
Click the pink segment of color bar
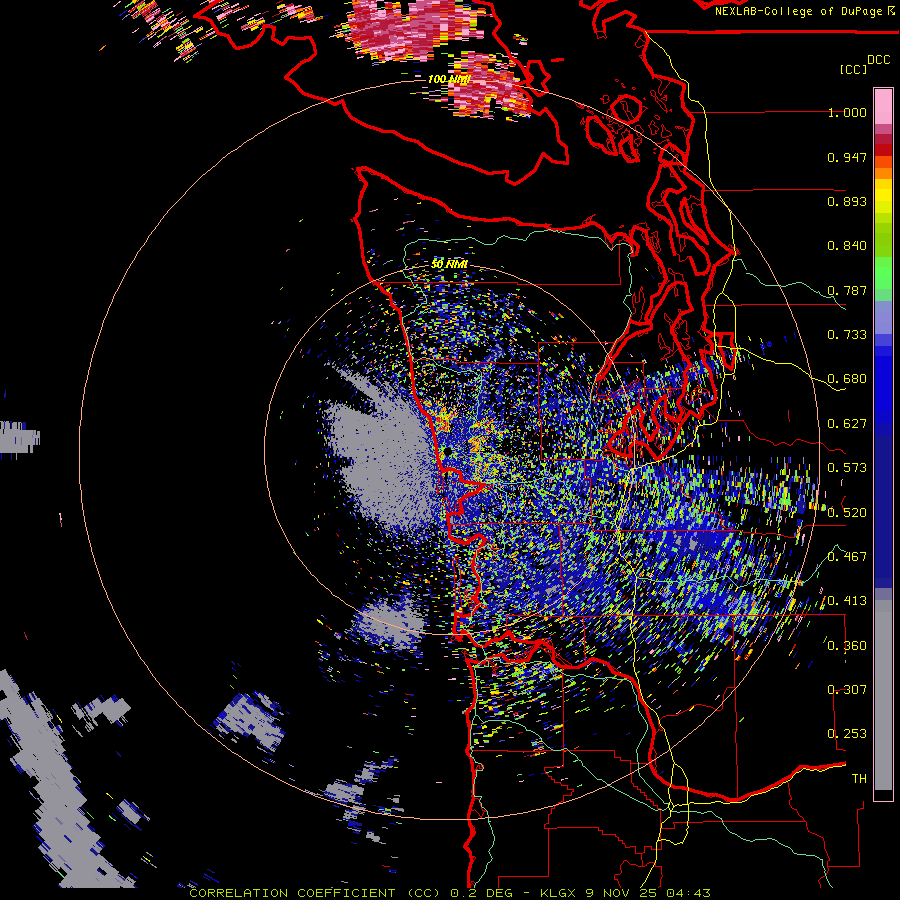(883, 107)
